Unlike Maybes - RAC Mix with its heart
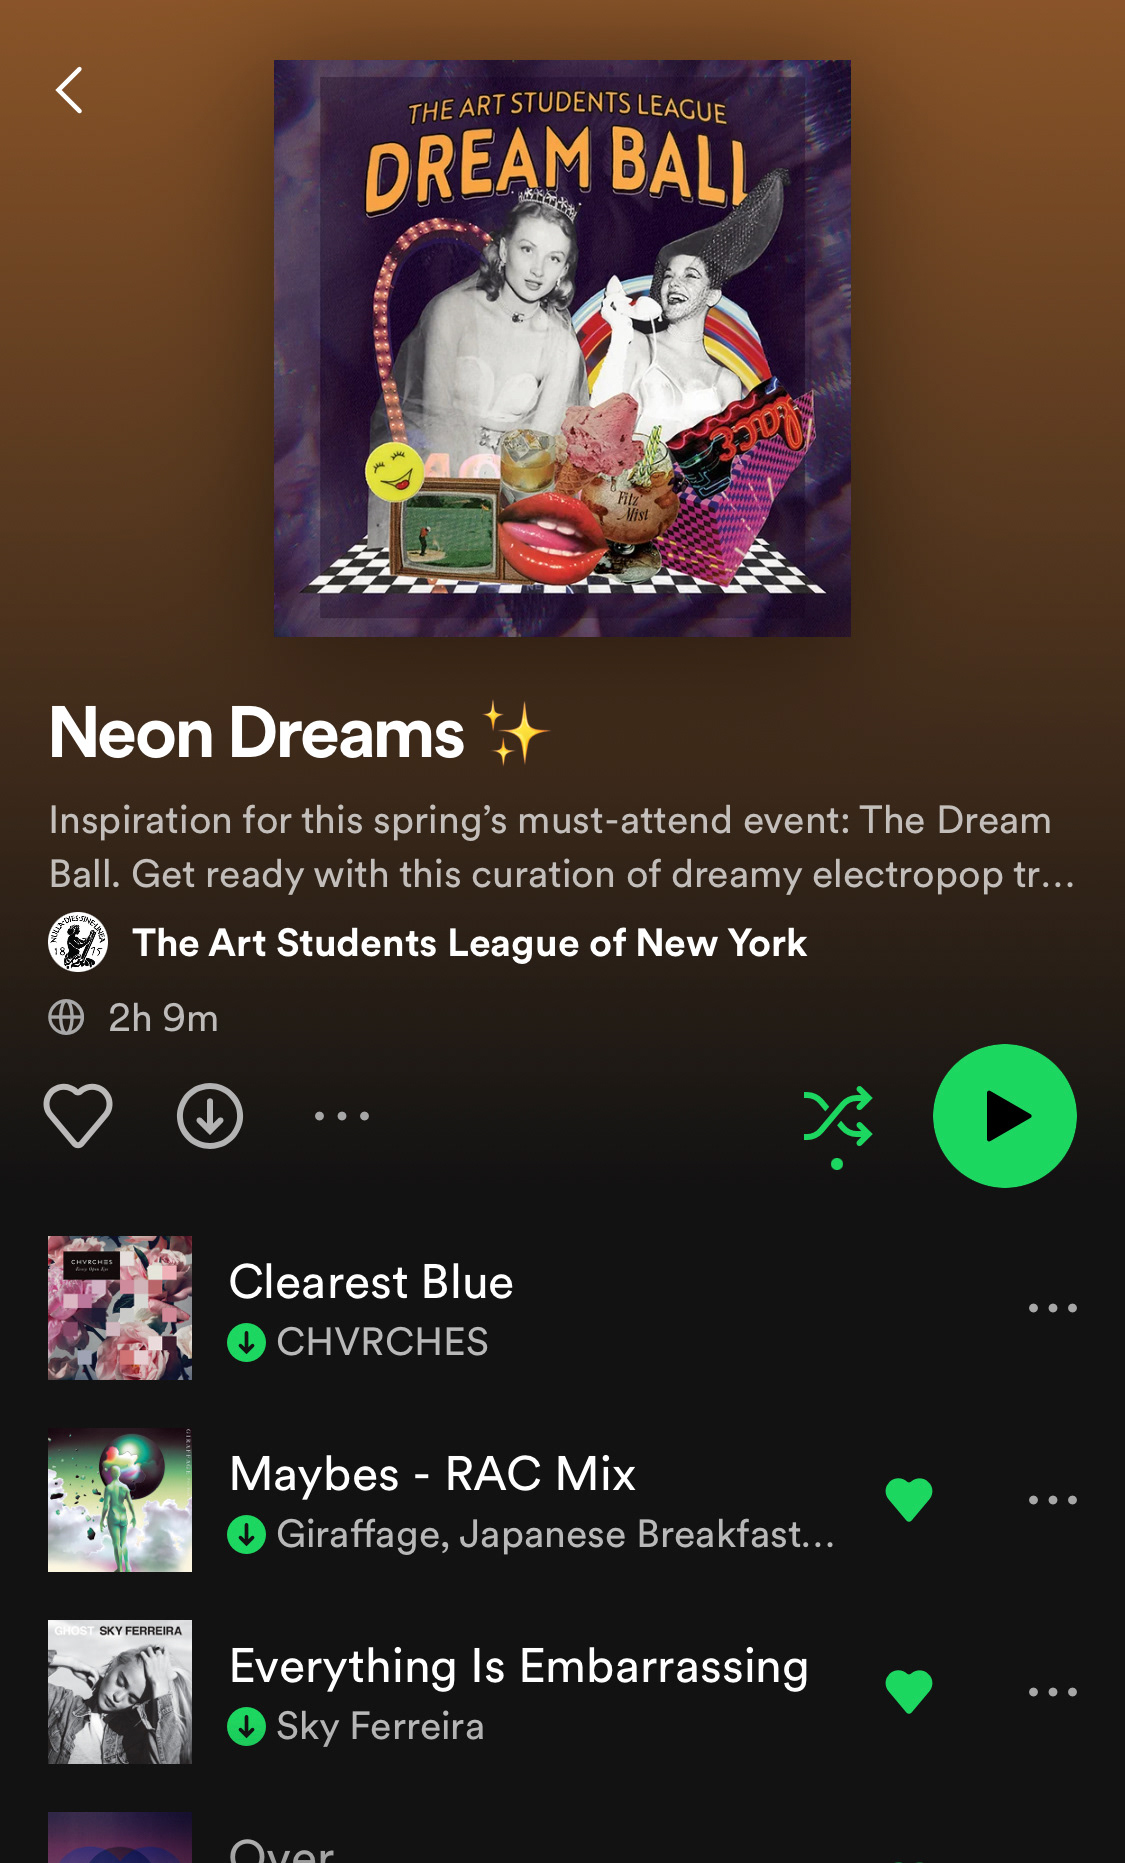The width and height of the screenshot is (1125, 1863). (x=909, y=1500)
